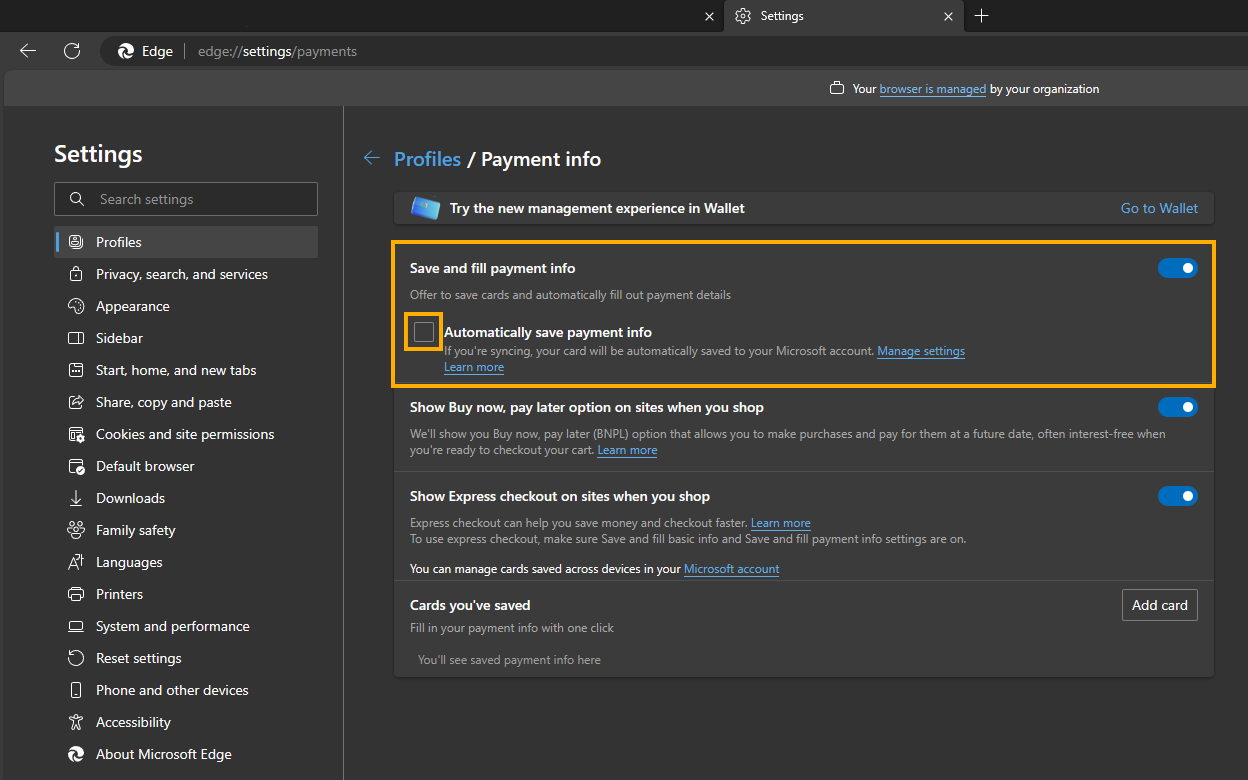Image resolution: width=1248 pixels, height=780 pixels.
Task: Click the Edge logo in address bar
Action: 126,51
